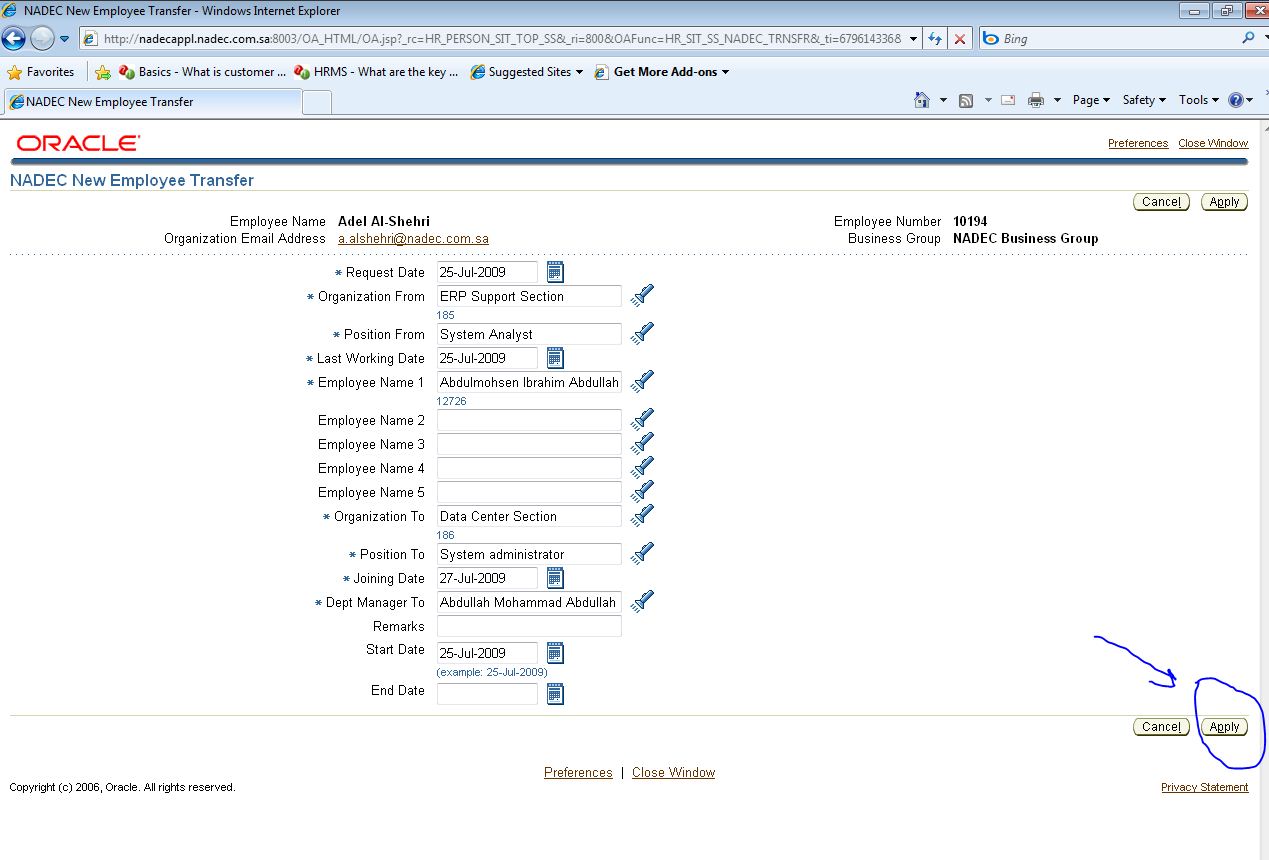Viewport: 1269px width, 860px height.
Task: Open the Page menu
Action: click(1091, 100)
